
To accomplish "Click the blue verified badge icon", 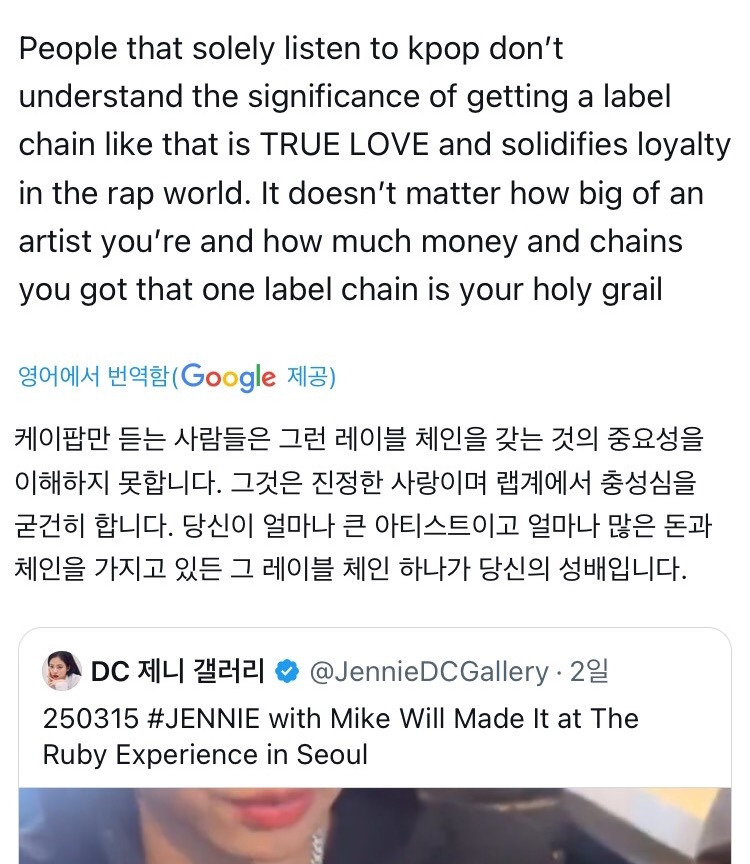I will (x=287, y=672).
